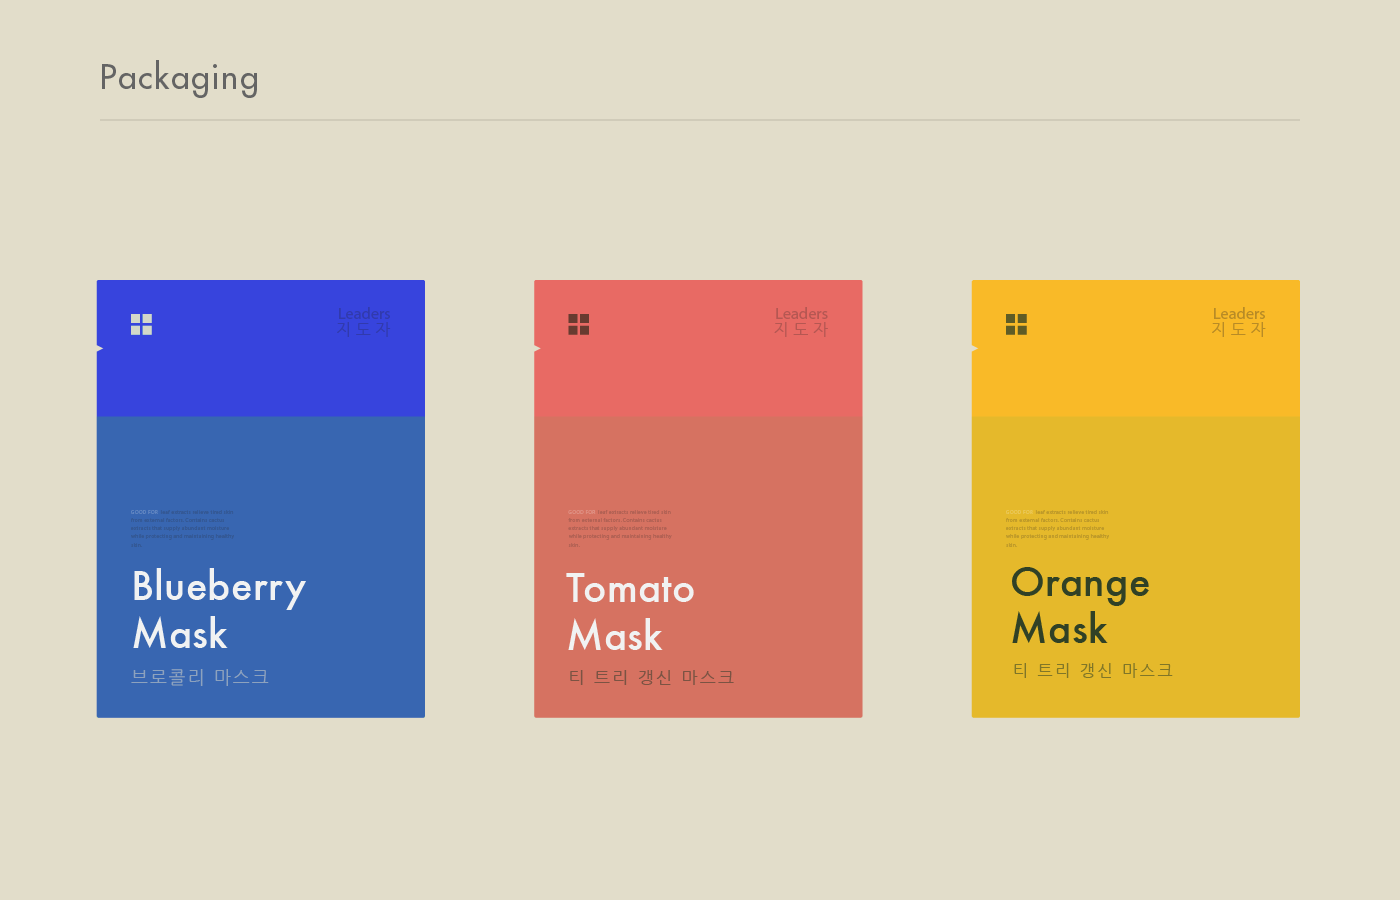
Task: Click the grid icon on the Tomato card
Action: coord(578,324)
